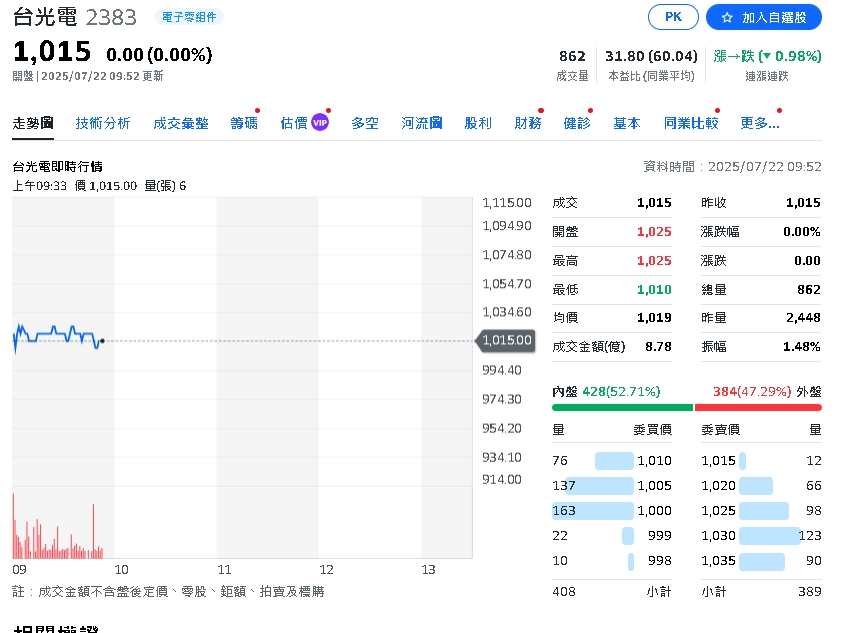Open the 健診 tab
The width and height of the screenshot is (846, 633).
pos(577,122)
